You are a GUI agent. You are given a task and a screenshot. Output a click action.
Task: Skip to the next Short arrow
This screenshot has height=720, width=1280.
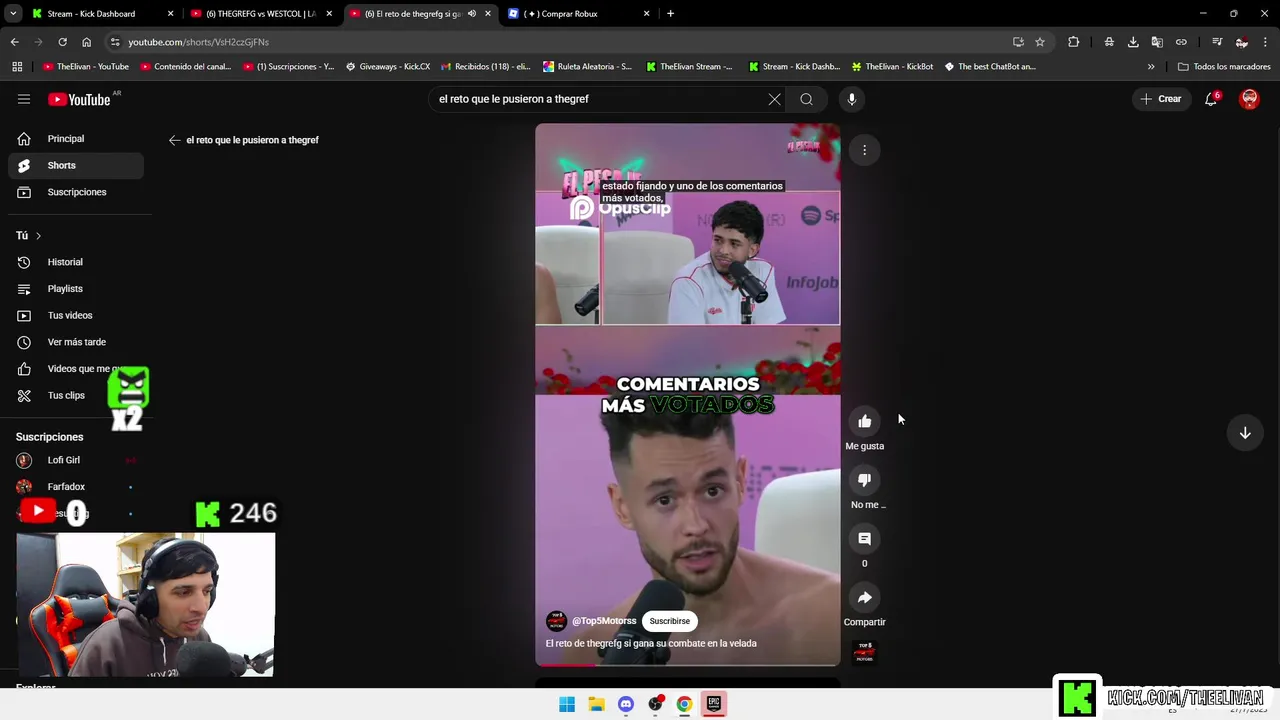(1245, 433)
